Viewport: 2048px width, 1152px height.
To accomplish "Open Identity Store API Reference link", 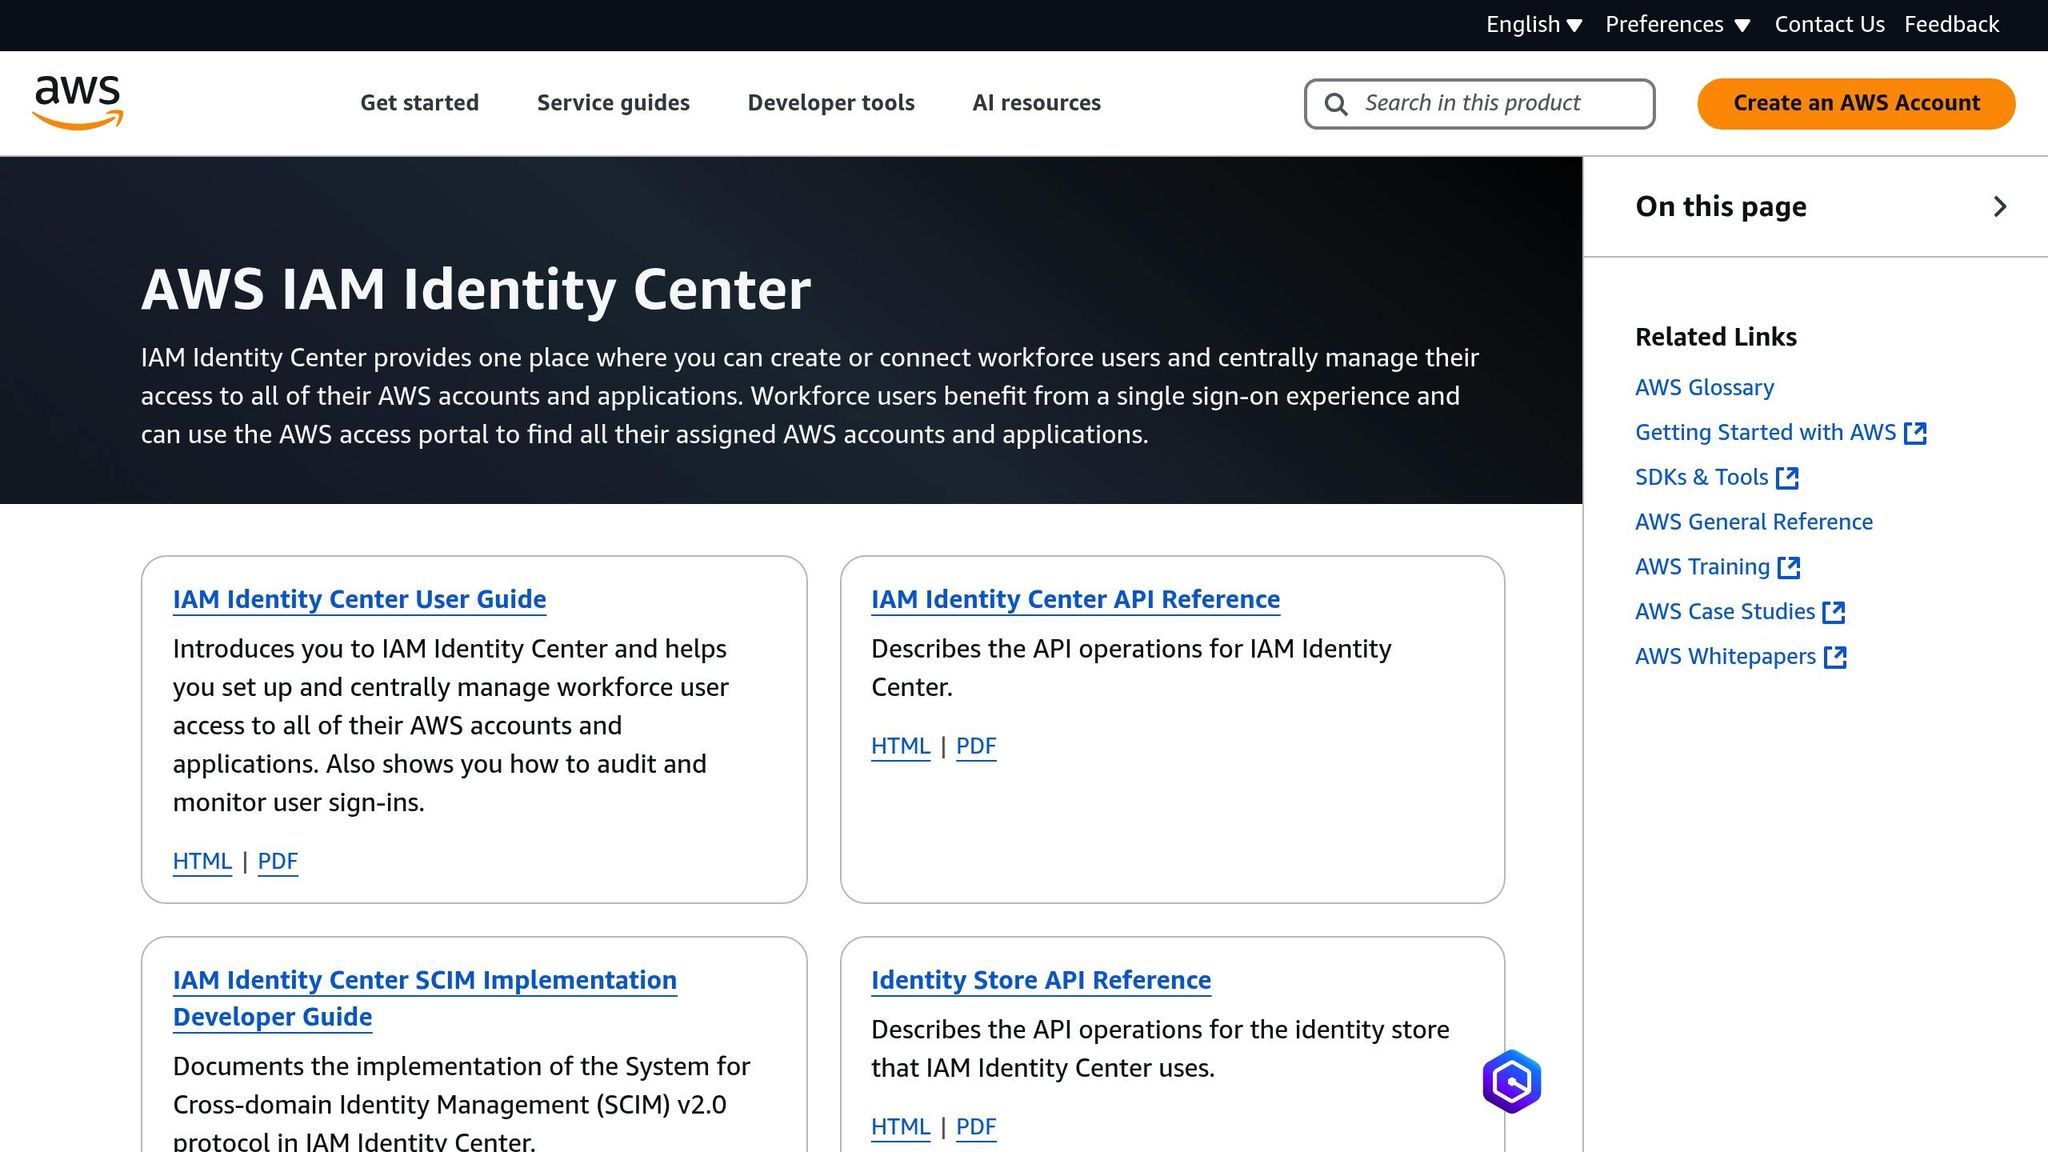I will [x=1041, y=980].
